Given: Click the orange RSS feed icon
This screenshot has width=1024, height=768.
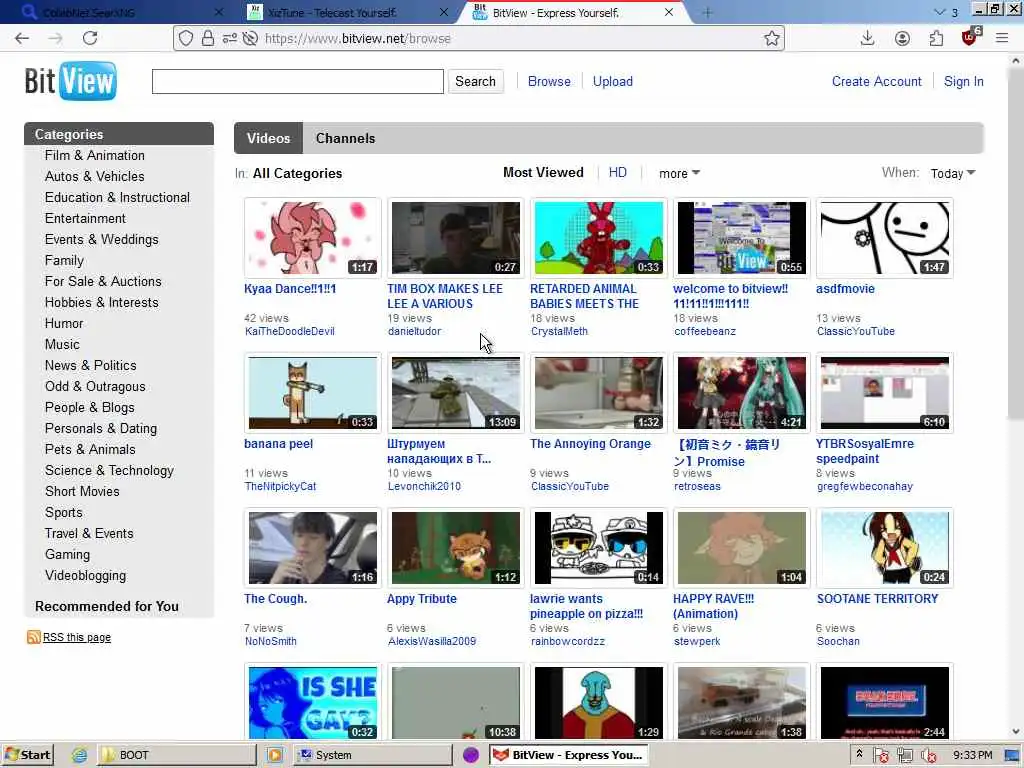Looking at the screenshot, I should (x=33, y=637).
